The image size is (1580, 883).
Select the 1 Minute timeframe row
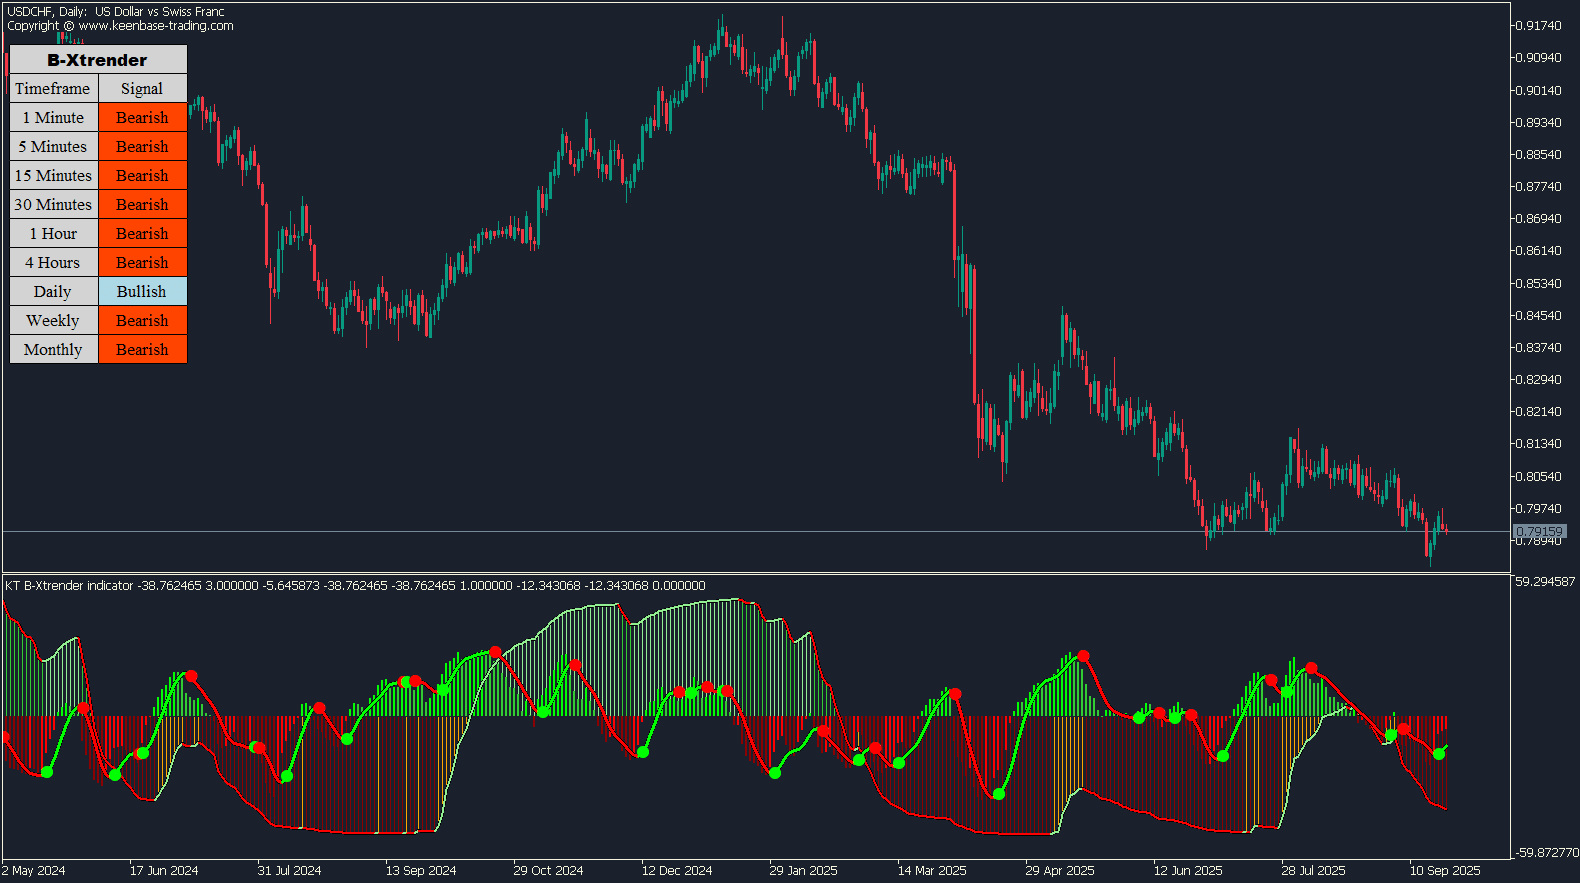tap(54, 118)
